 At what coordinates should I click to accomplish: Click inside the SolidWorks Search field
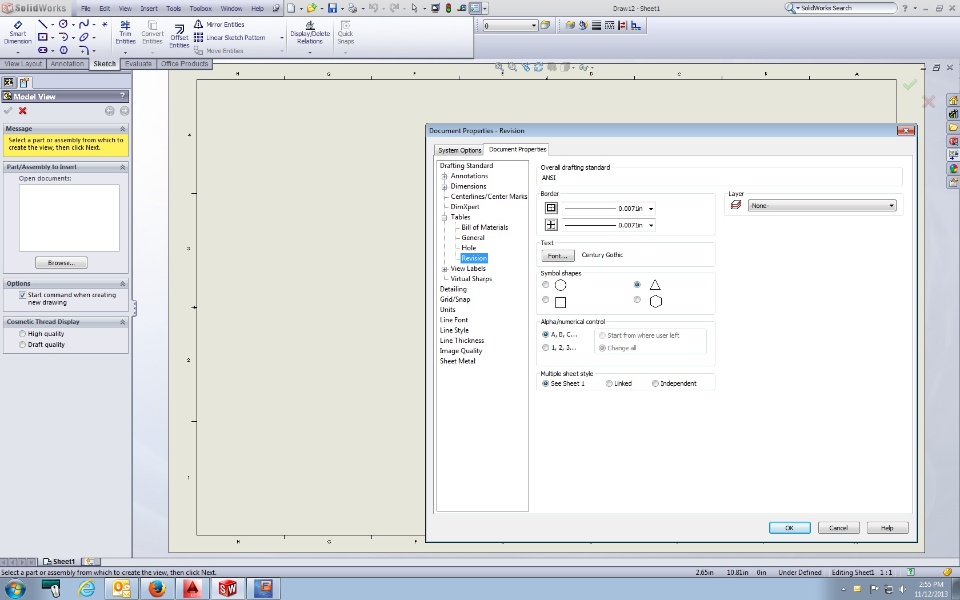[x=847, y=8]
